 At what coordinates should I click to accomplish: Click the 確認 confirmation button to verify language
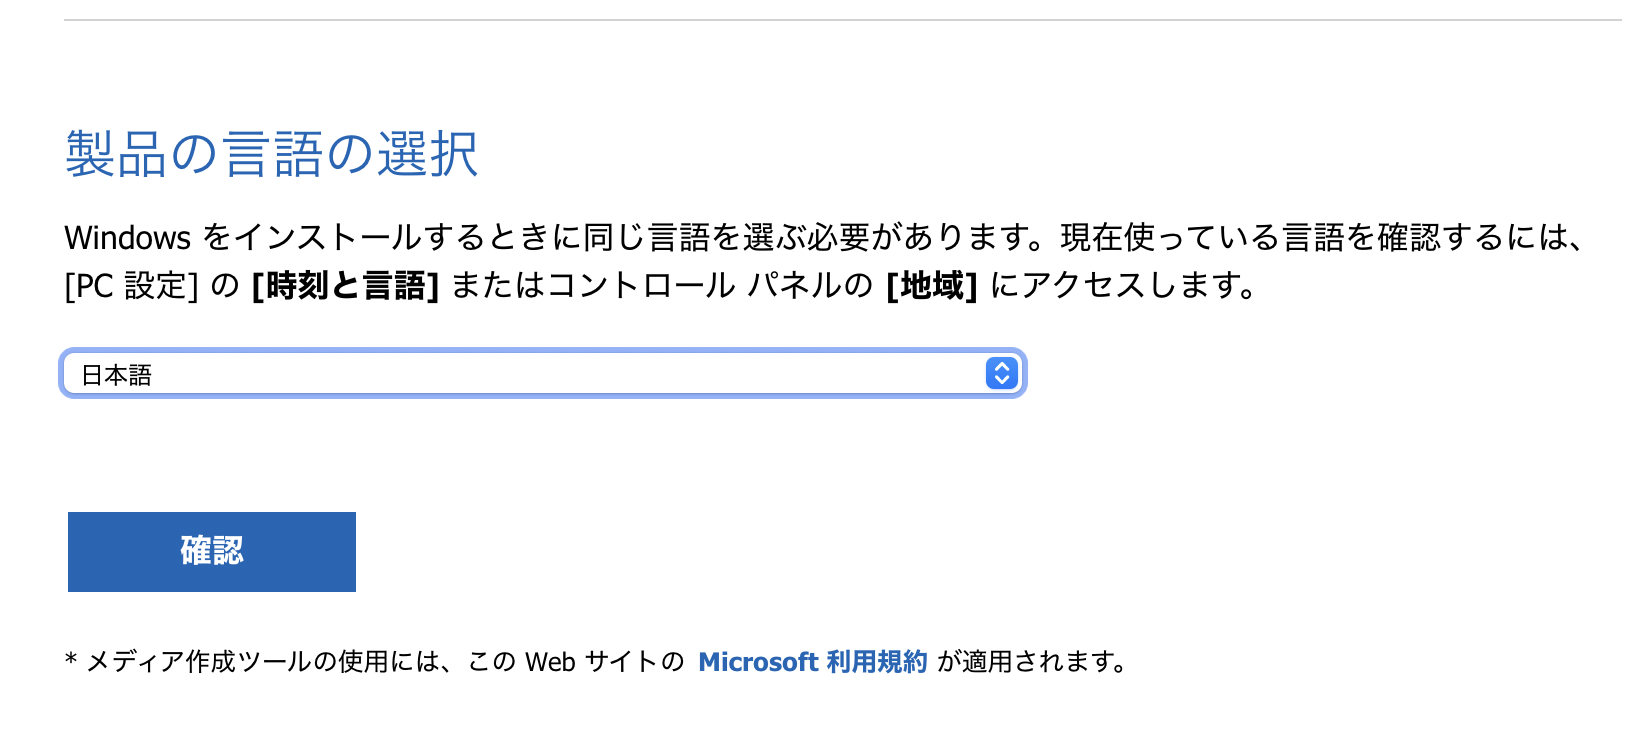210,551
